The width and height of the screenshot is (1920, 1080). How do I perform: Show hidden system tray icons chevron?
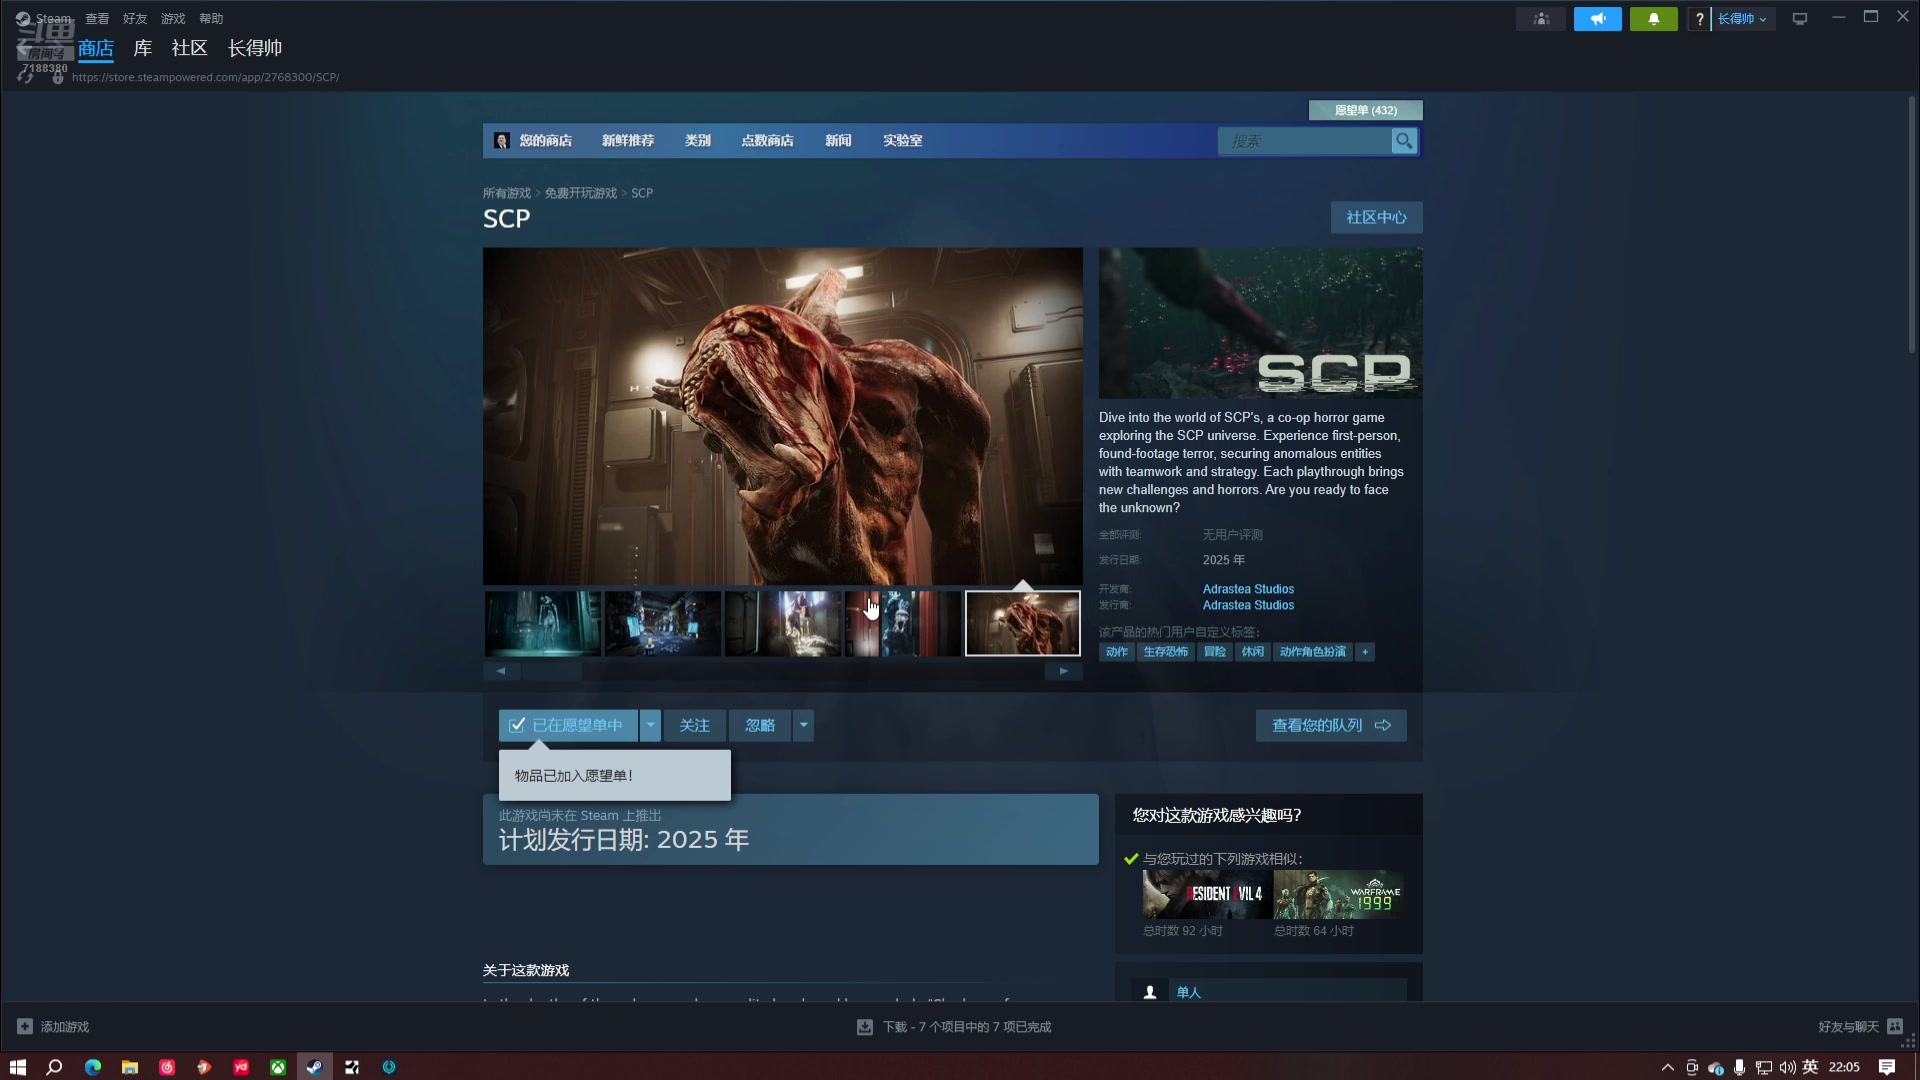coord(1667,1067)
